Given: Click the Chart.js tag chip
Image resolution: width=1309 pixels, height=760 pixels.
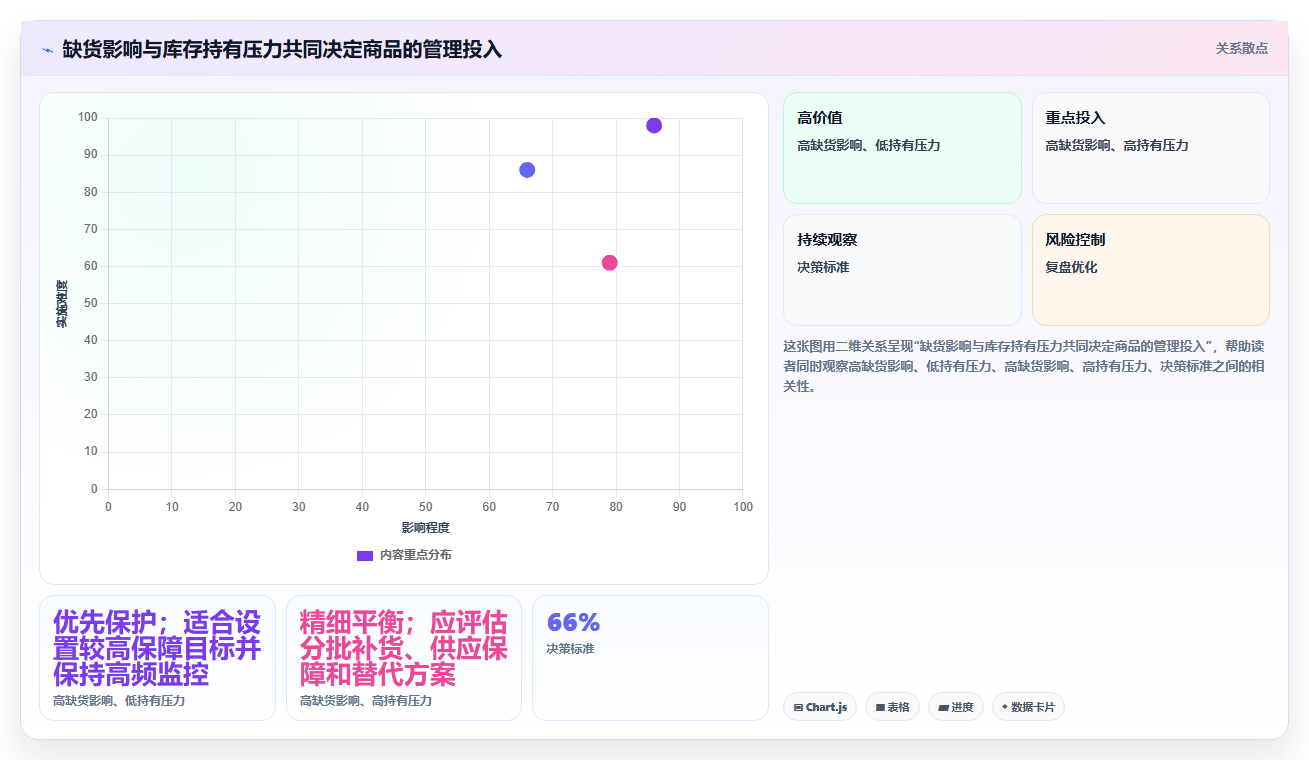Looking at the screenshot, I should click(820, 707).
